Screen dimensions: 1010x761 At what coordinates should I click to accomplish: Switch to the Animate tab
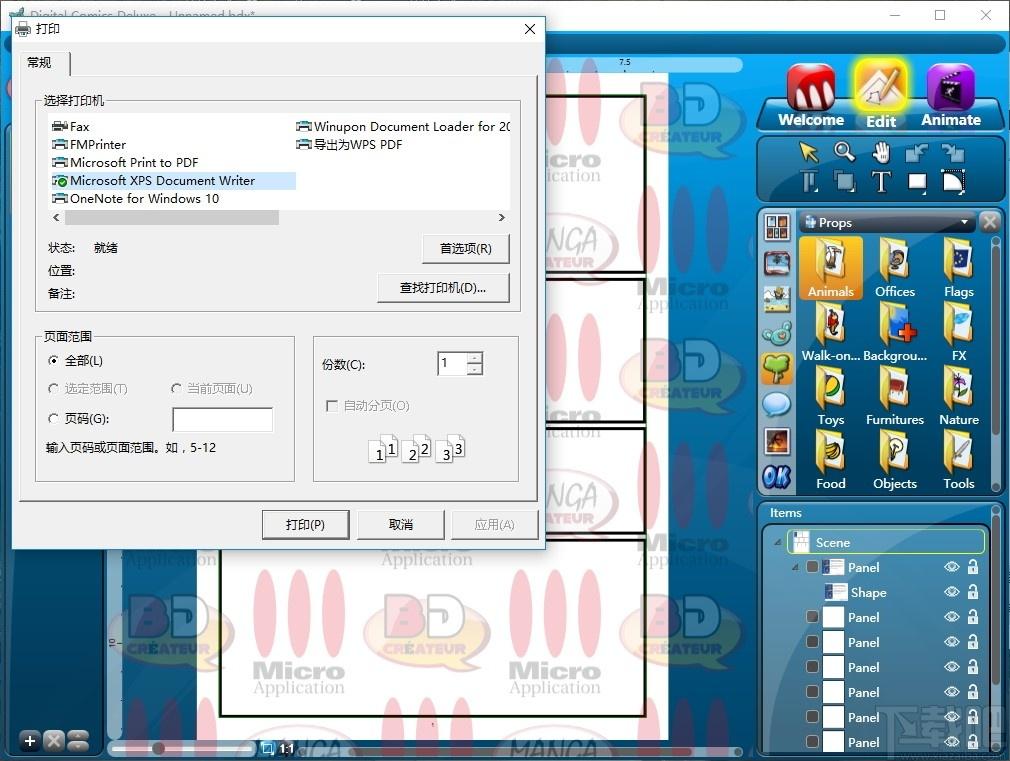951,96
